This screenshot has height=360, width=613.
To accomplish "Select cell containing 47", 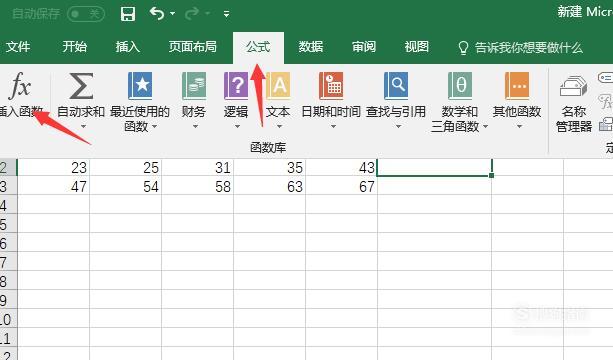I will pyautogui.click(x=54, y=186).
